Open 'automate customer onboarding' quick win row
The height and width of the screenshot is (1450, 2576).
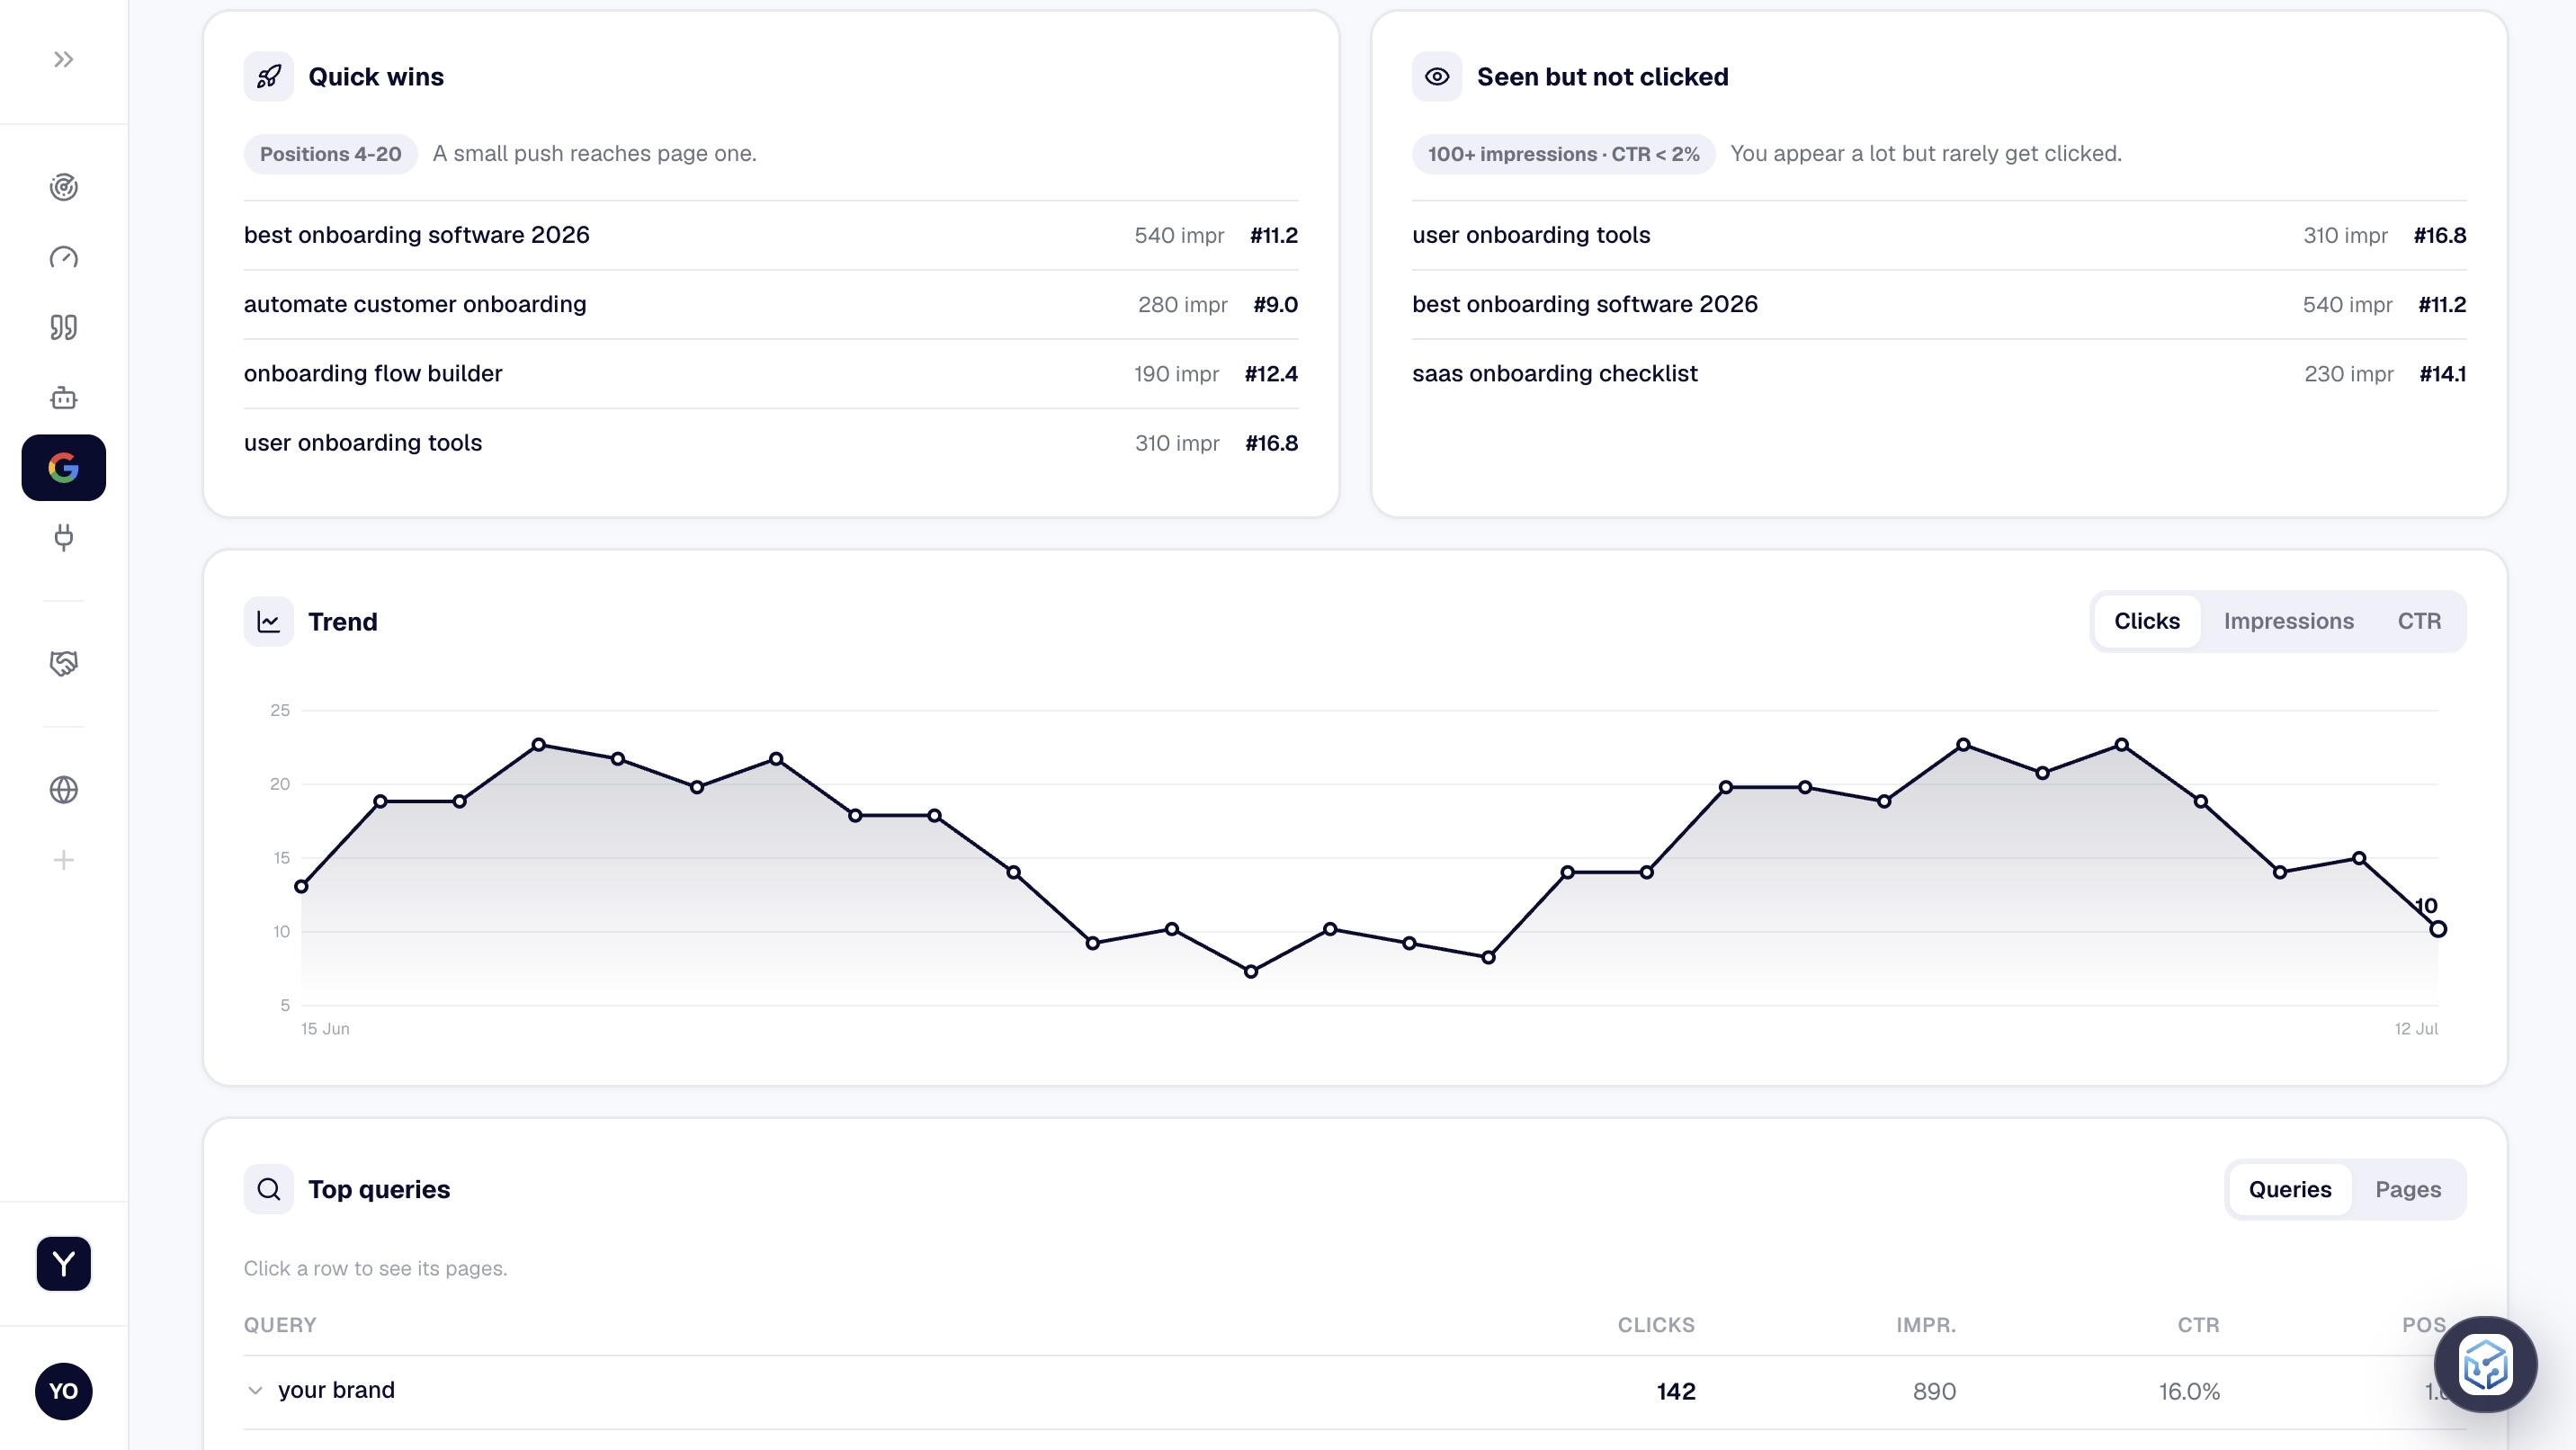click(770, 304)
